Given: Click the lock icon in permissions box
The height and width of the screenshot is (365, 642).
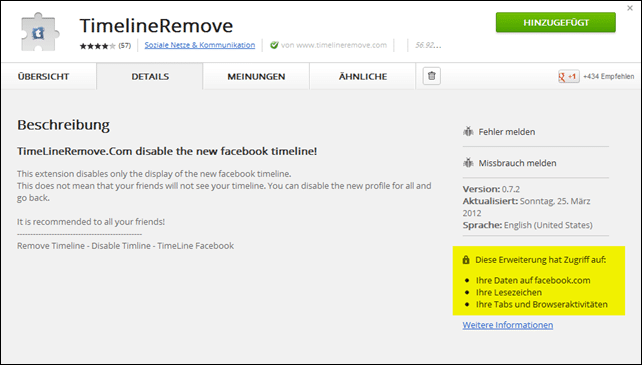Looking at the screenshot, I should coord(466,260).
